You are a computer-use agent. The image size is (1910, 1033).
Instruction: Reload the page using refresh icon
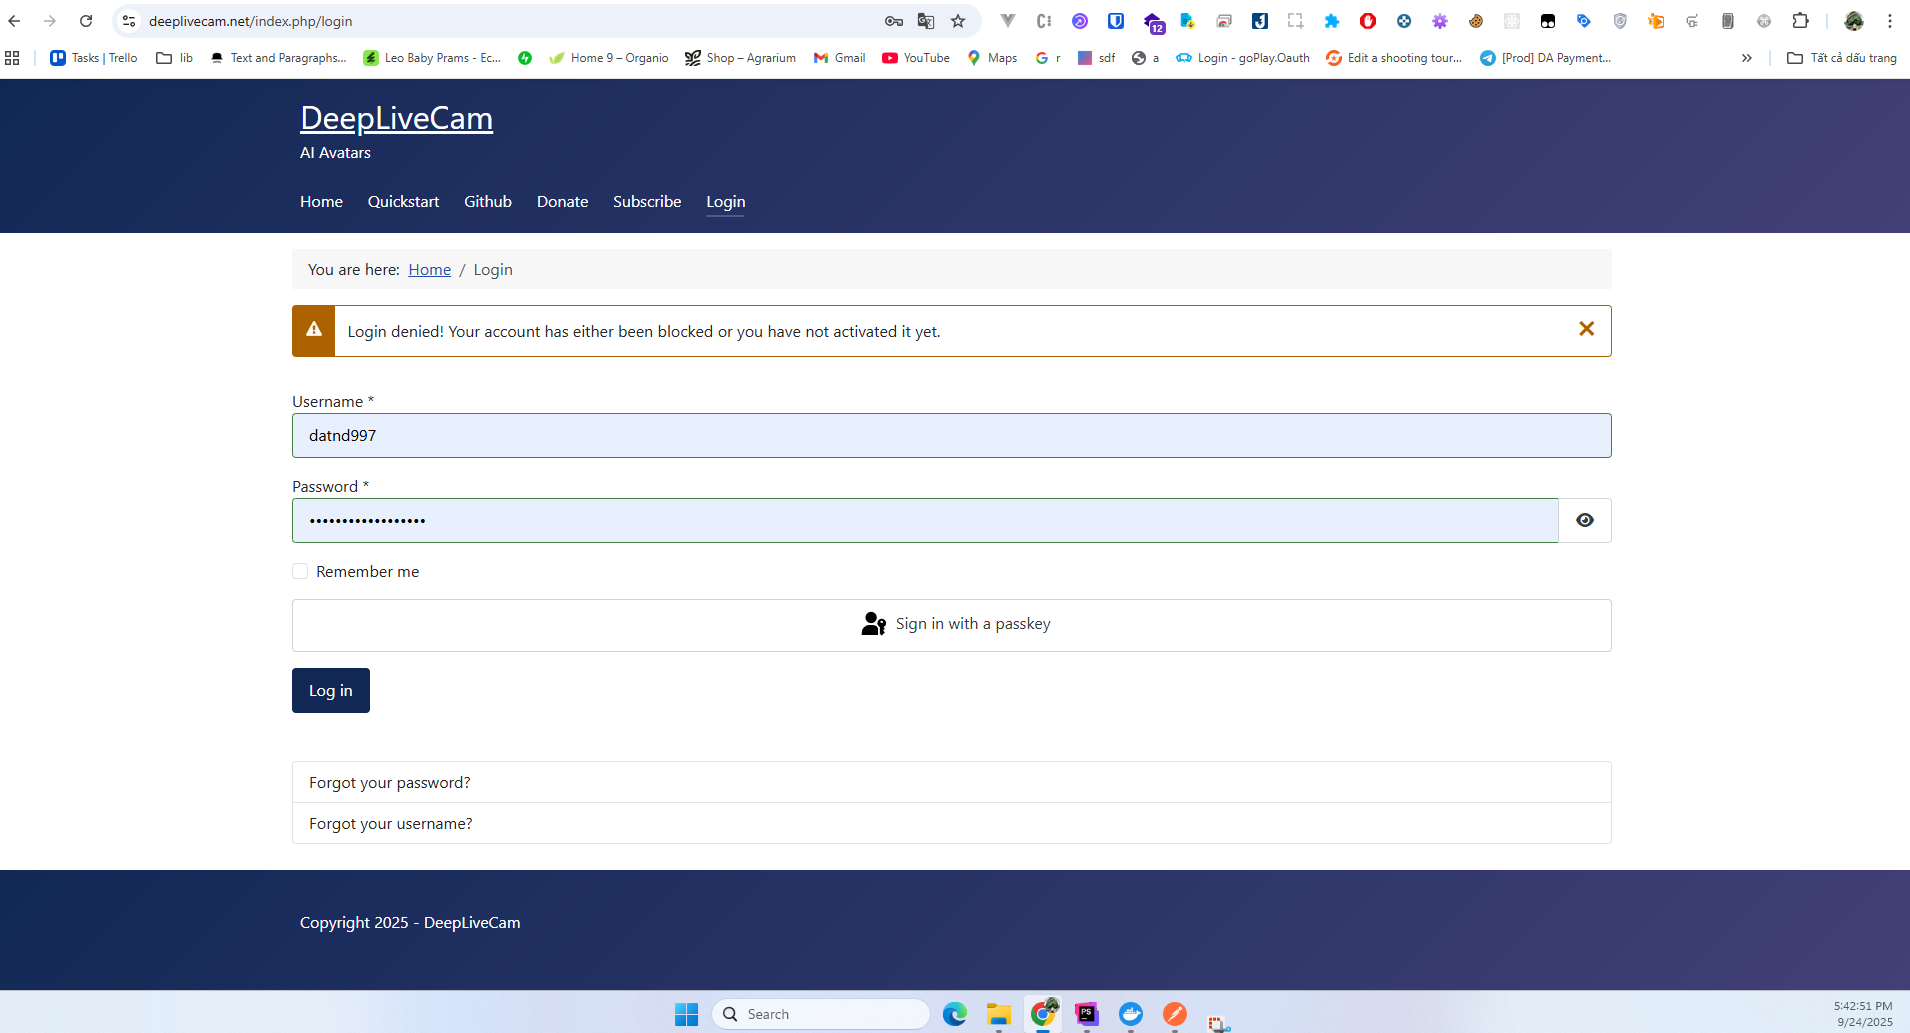[x=86, y=21]
